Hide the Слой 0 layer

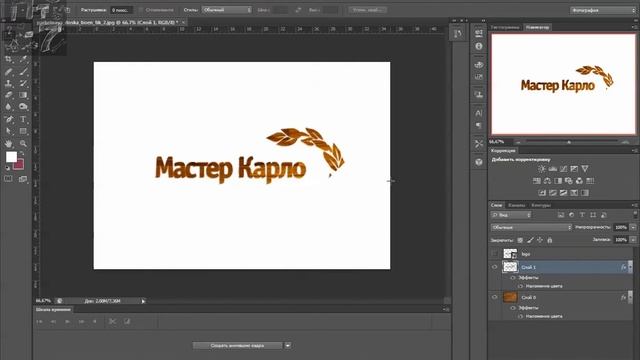tap(494, 297)
